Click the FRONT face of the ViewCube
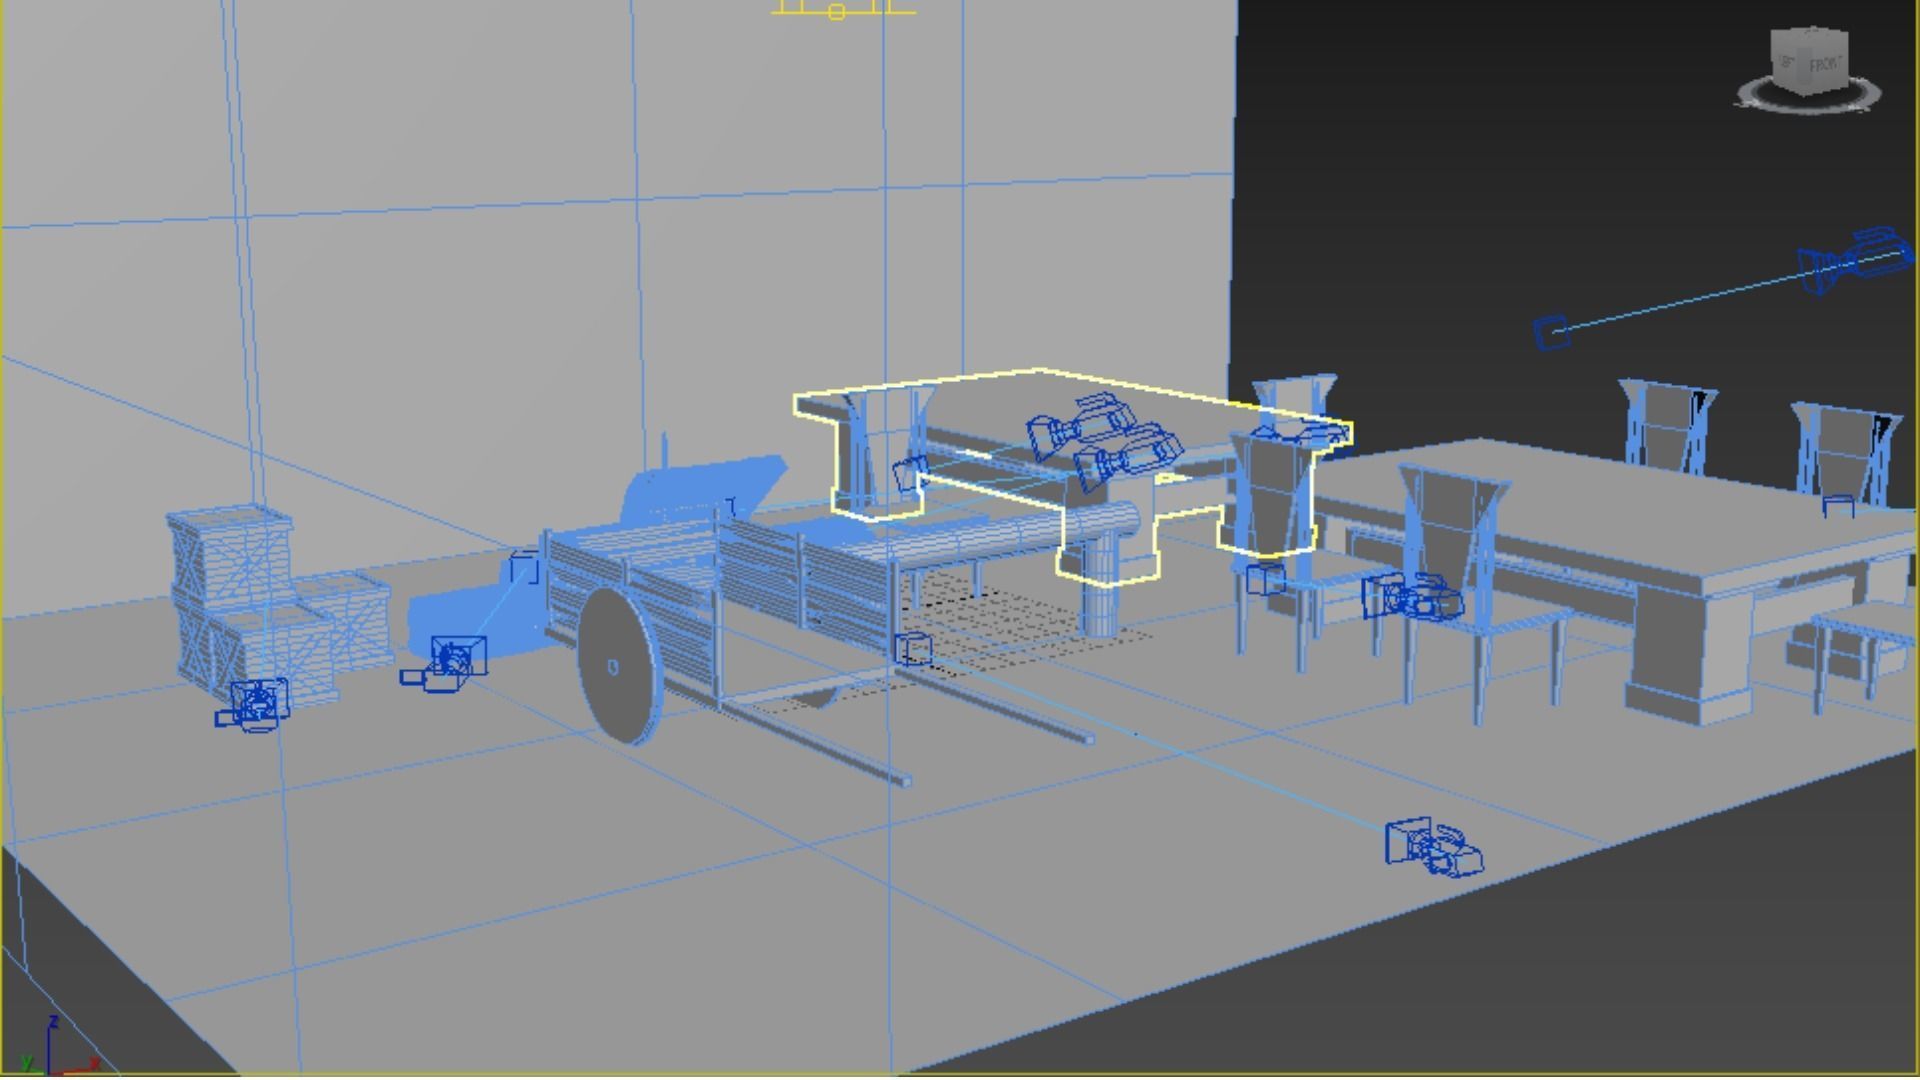Image resolution: width=1920 pixels, height=1080 pixels. tap(1824, 63)
